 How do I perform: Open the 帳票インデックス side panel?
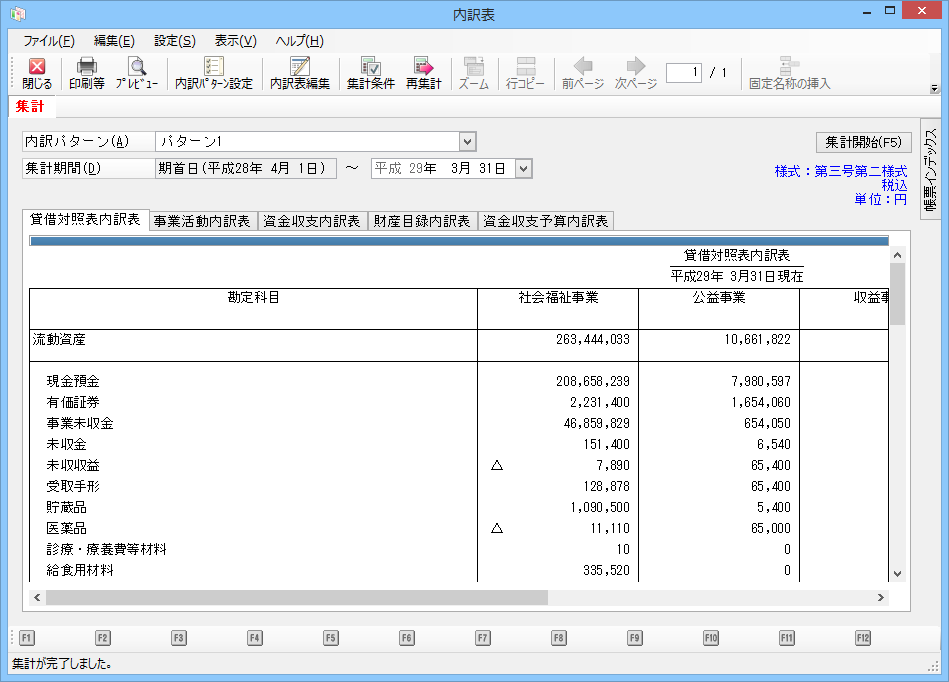coord(929,168)
